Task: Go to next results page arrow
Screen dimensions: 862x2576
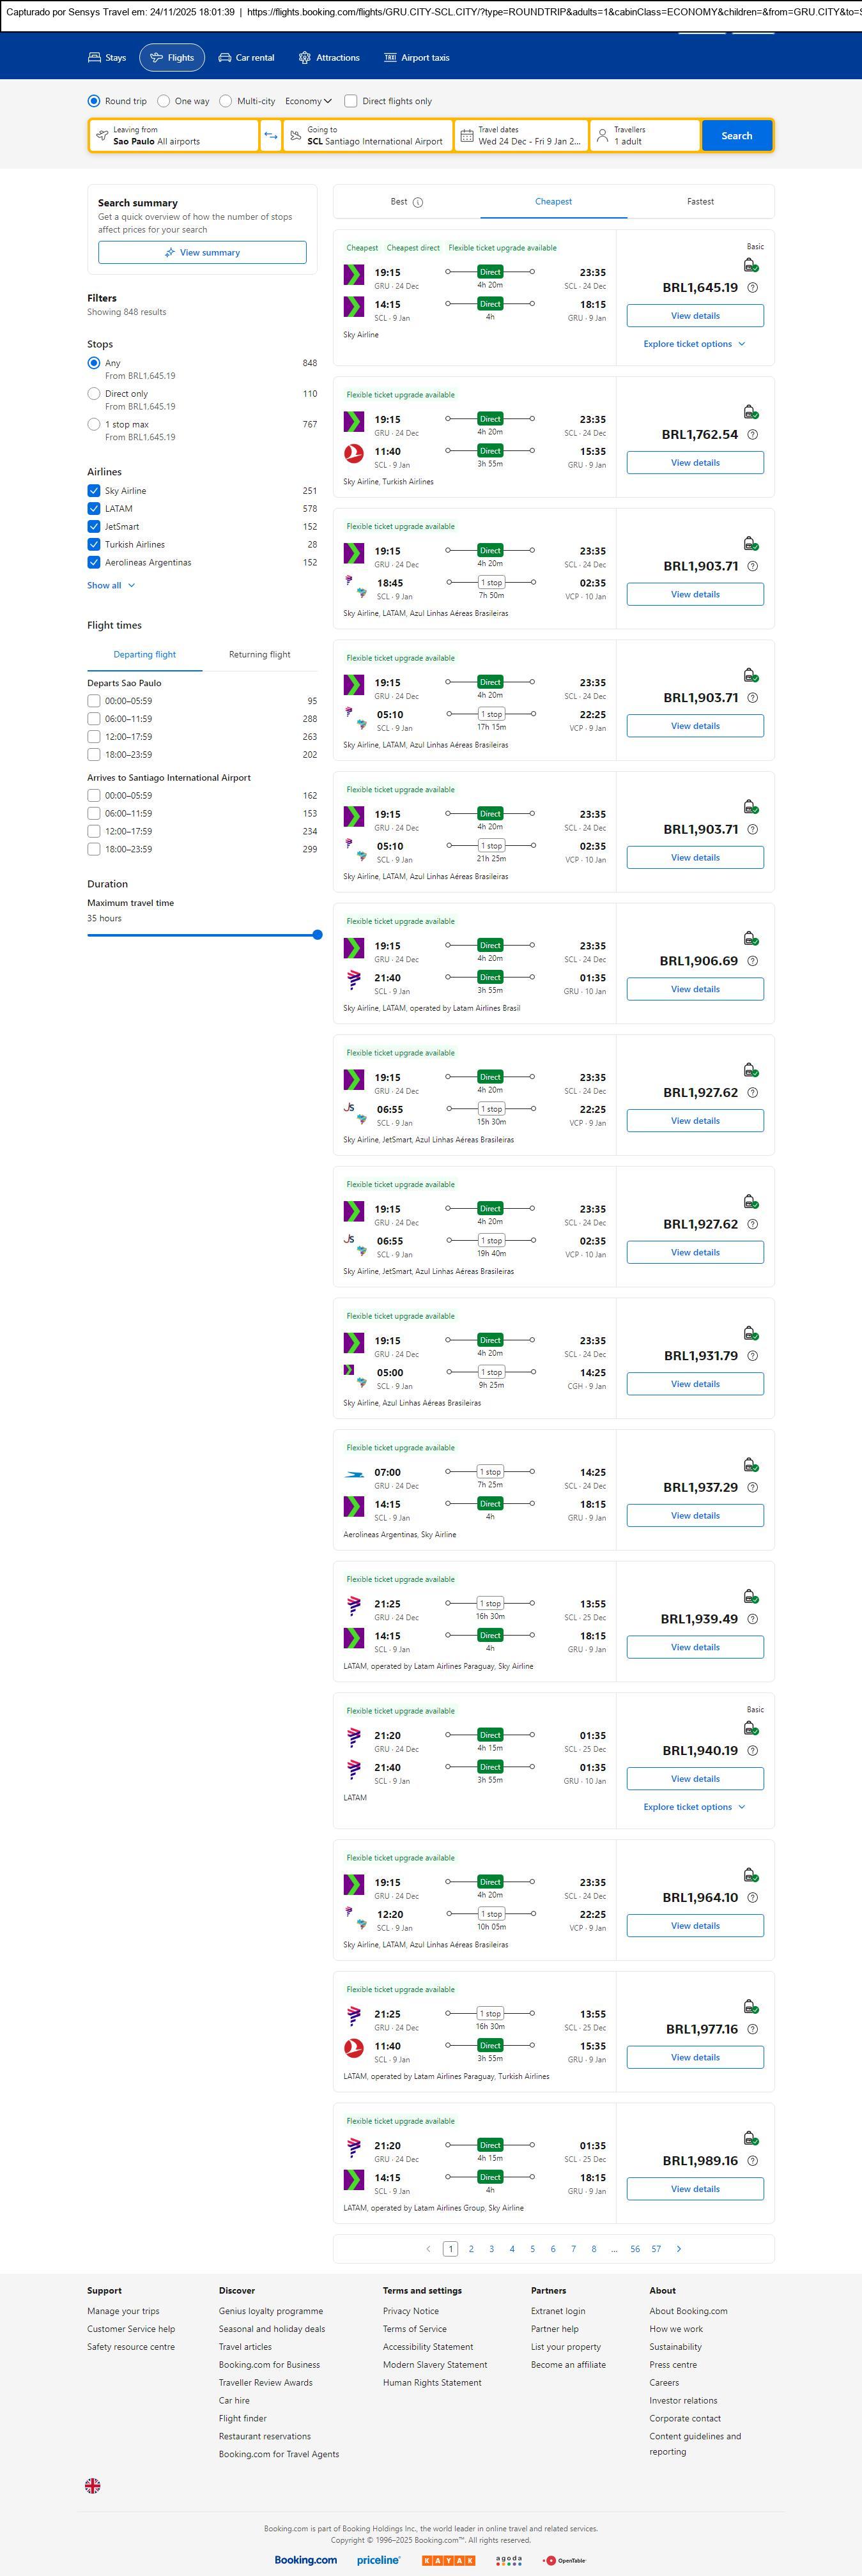Action: [x=679, y=2248]
